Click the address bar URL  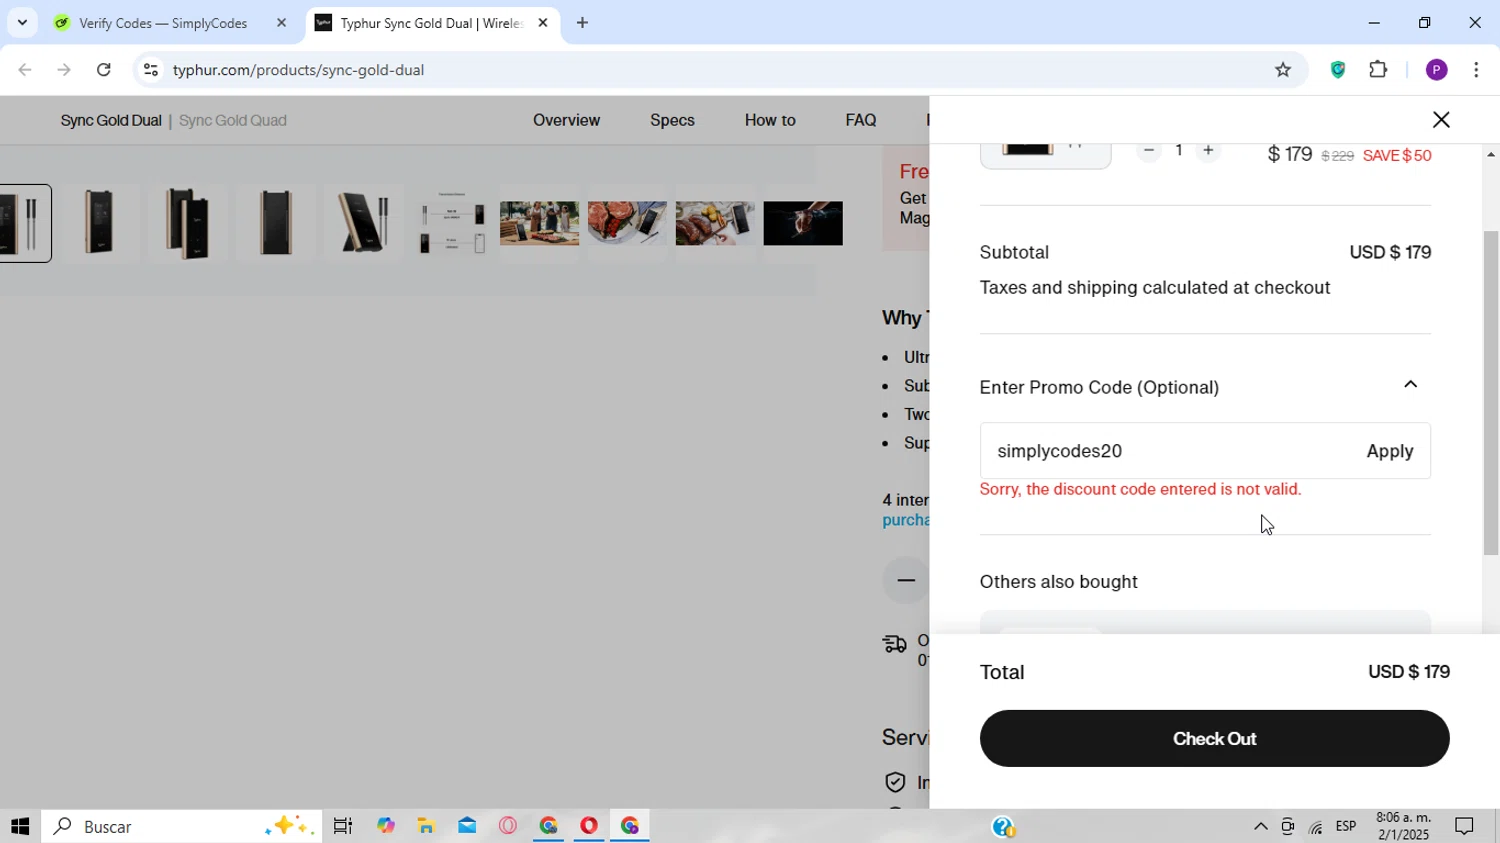pos(298,70)
